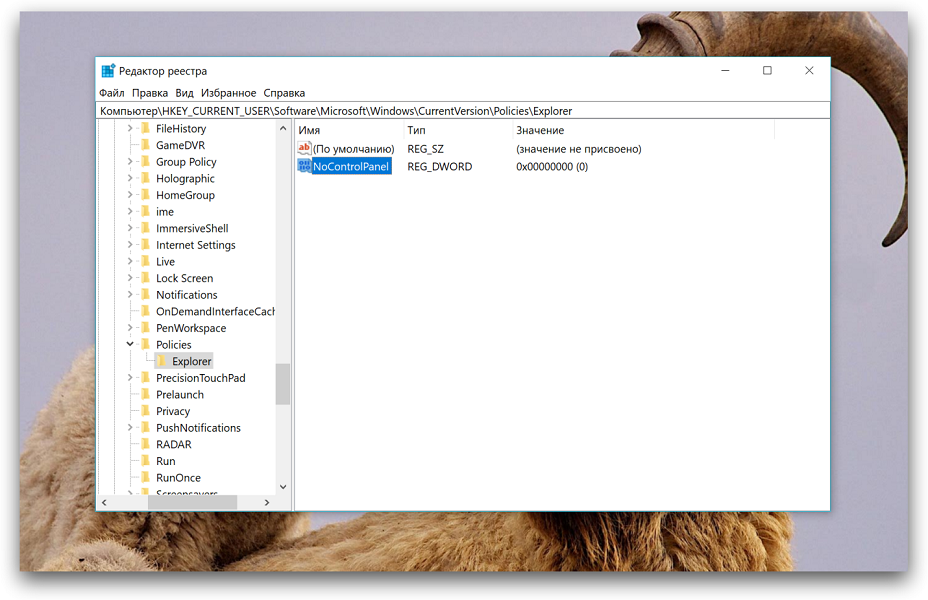This screenshot has width=928, height=600.
Task: Click the Holographic folder icon
Action: pyautogui.click(x=146, y=178)
